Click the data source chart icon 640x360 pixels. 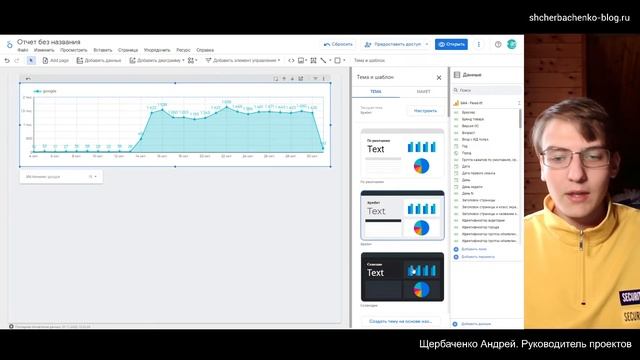456,103
